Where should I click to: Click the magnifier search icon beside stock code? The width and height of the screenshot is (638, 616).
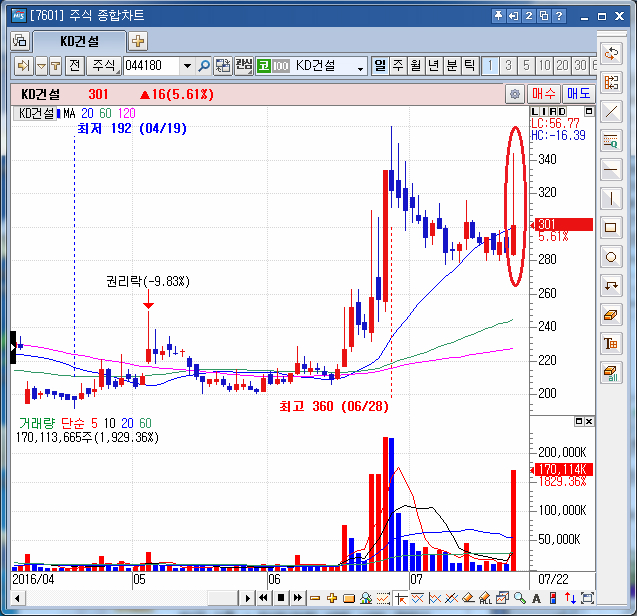pos(204,66)
